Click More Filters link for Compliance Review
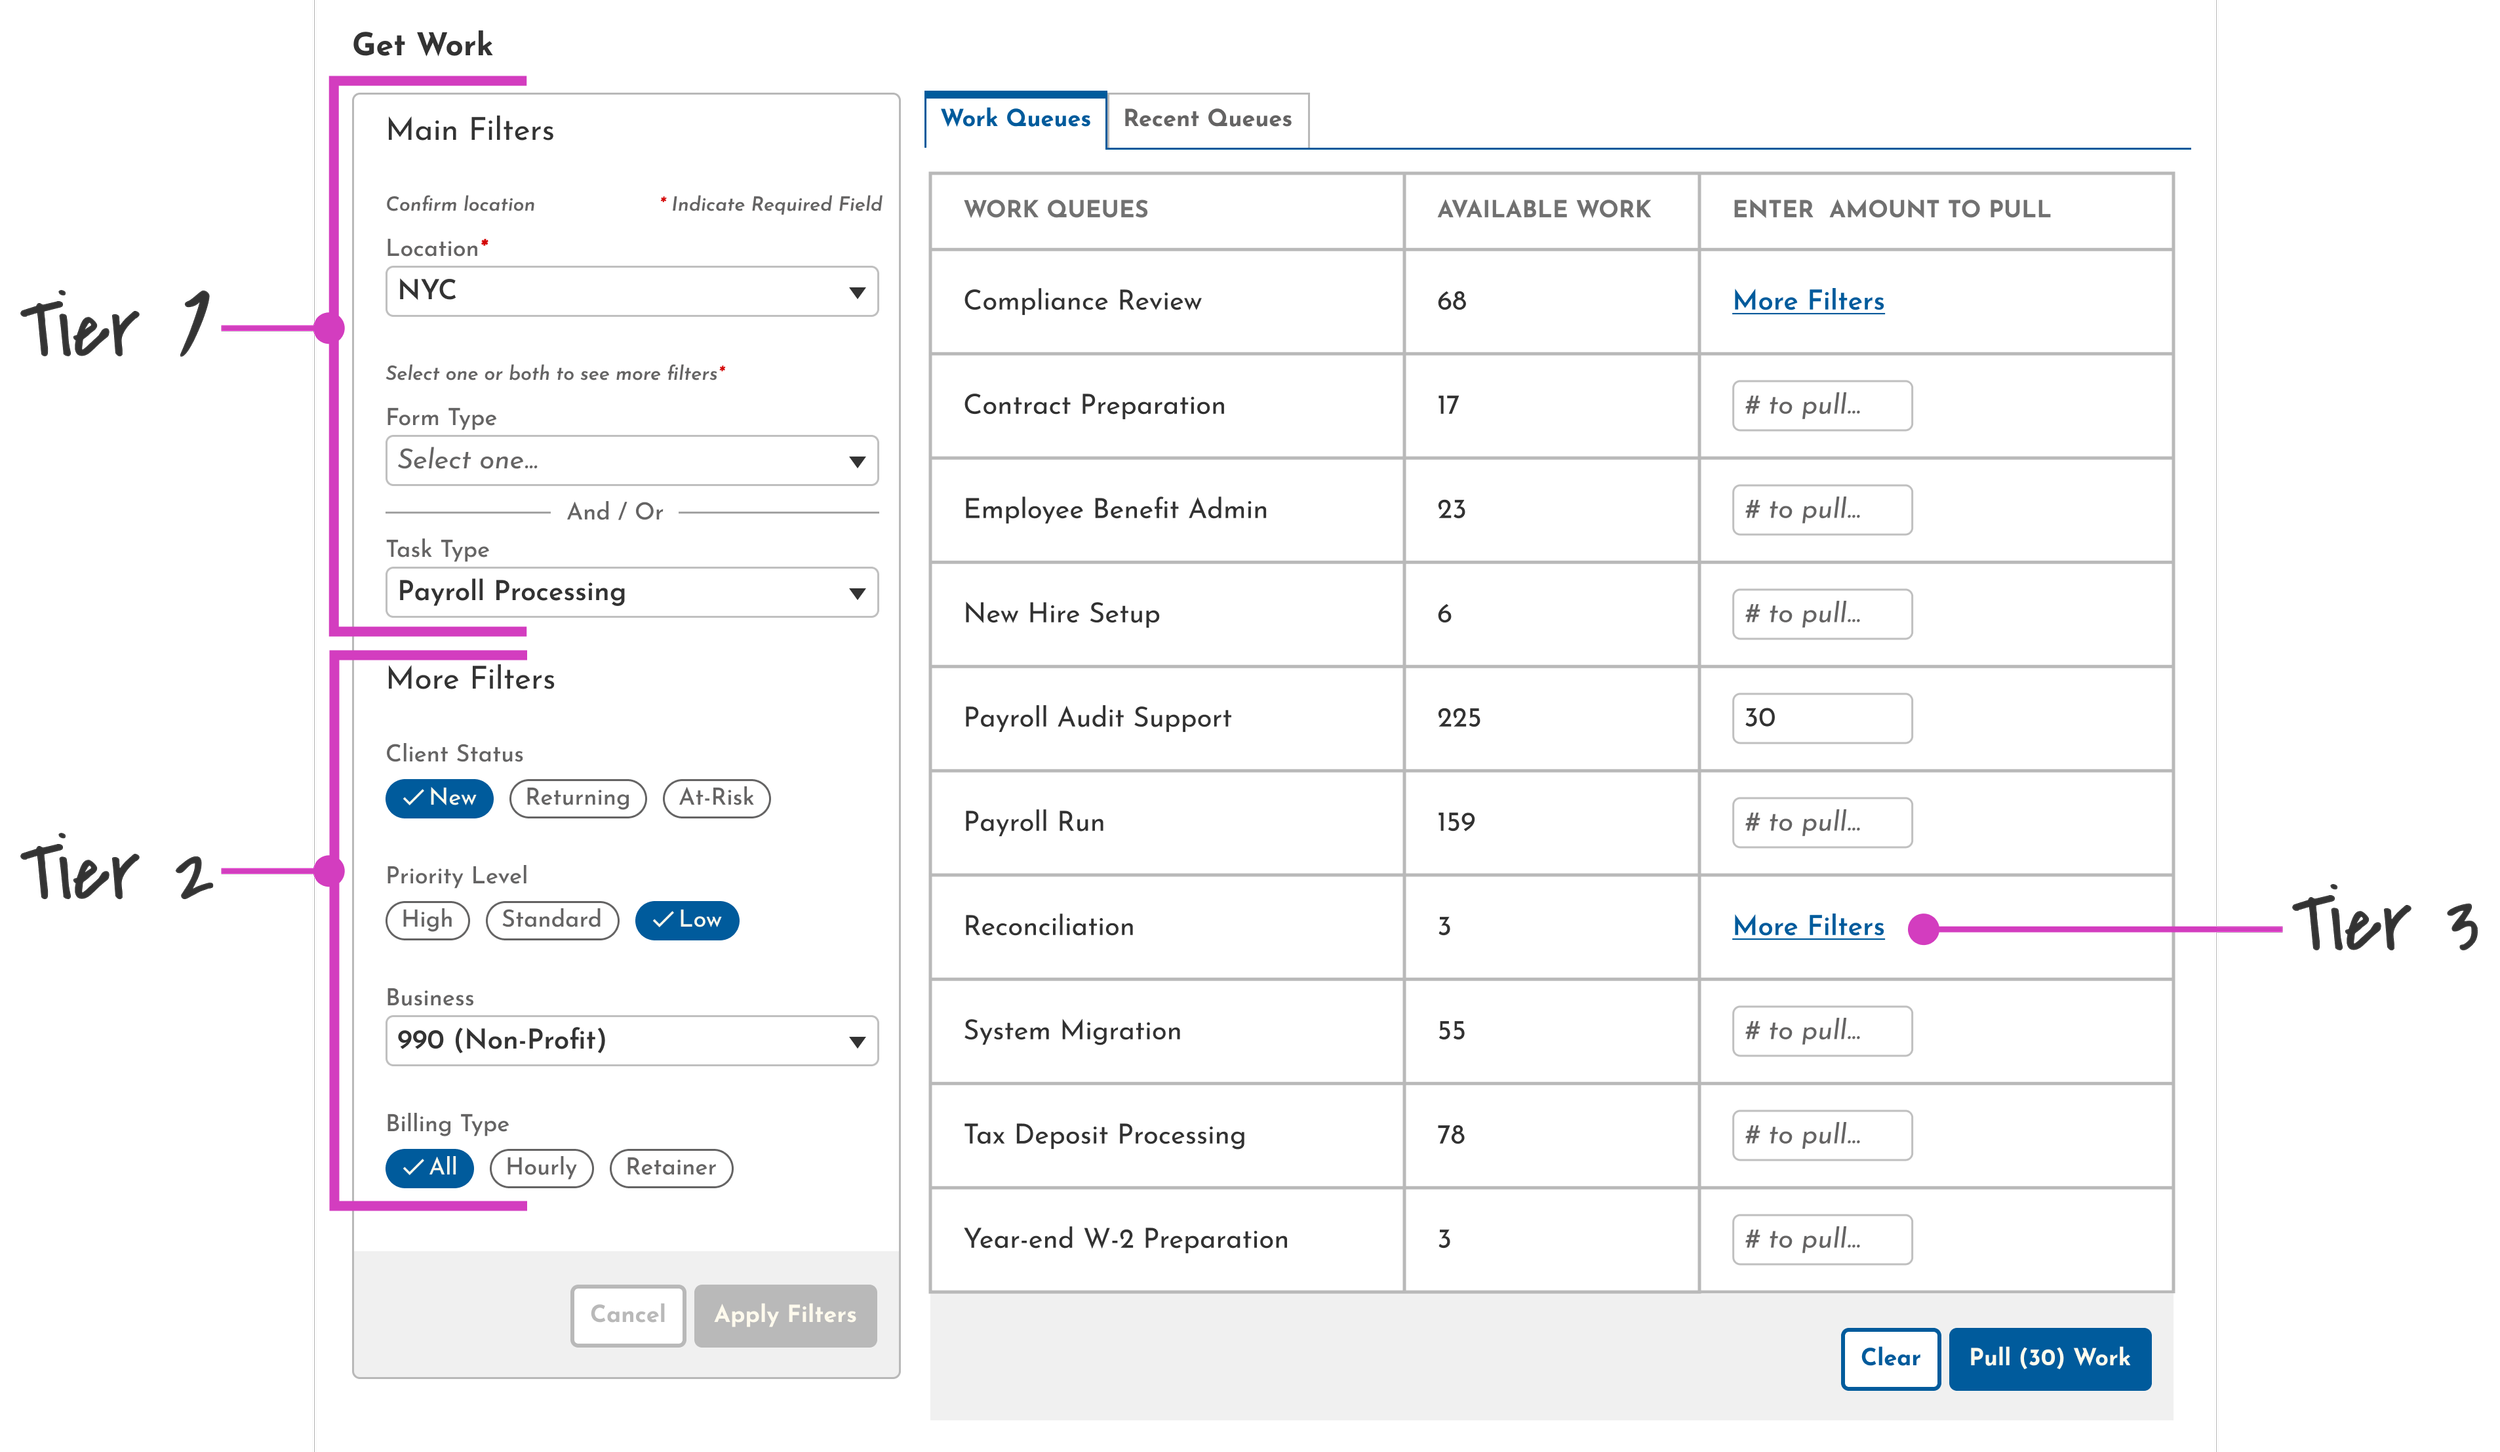2500x1452 pixels. pos(1808,301)
